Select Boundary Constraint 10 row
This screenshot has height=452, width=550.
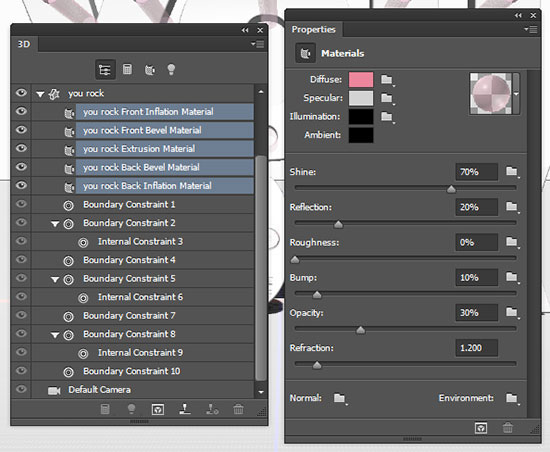pos(143,371)
